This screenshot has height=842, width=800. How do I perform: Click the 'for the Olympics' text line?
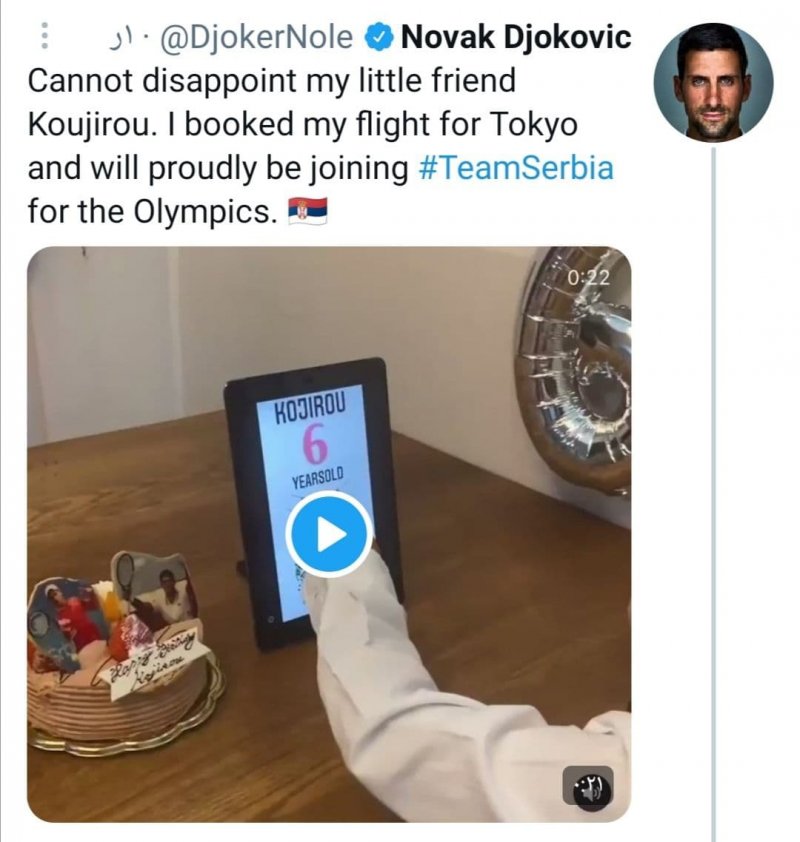[x=151, y=211]
